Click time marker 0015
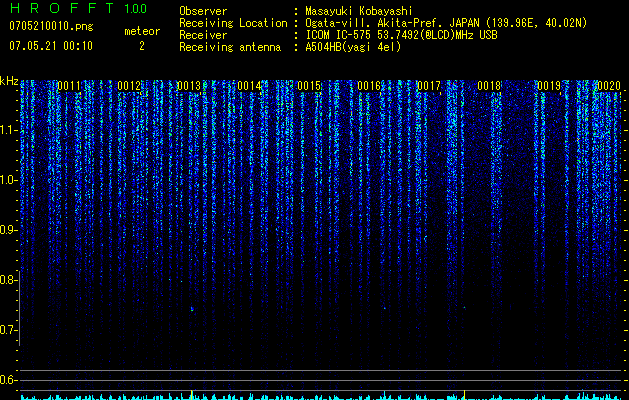The image size is (629, 400). coord(309,86)
